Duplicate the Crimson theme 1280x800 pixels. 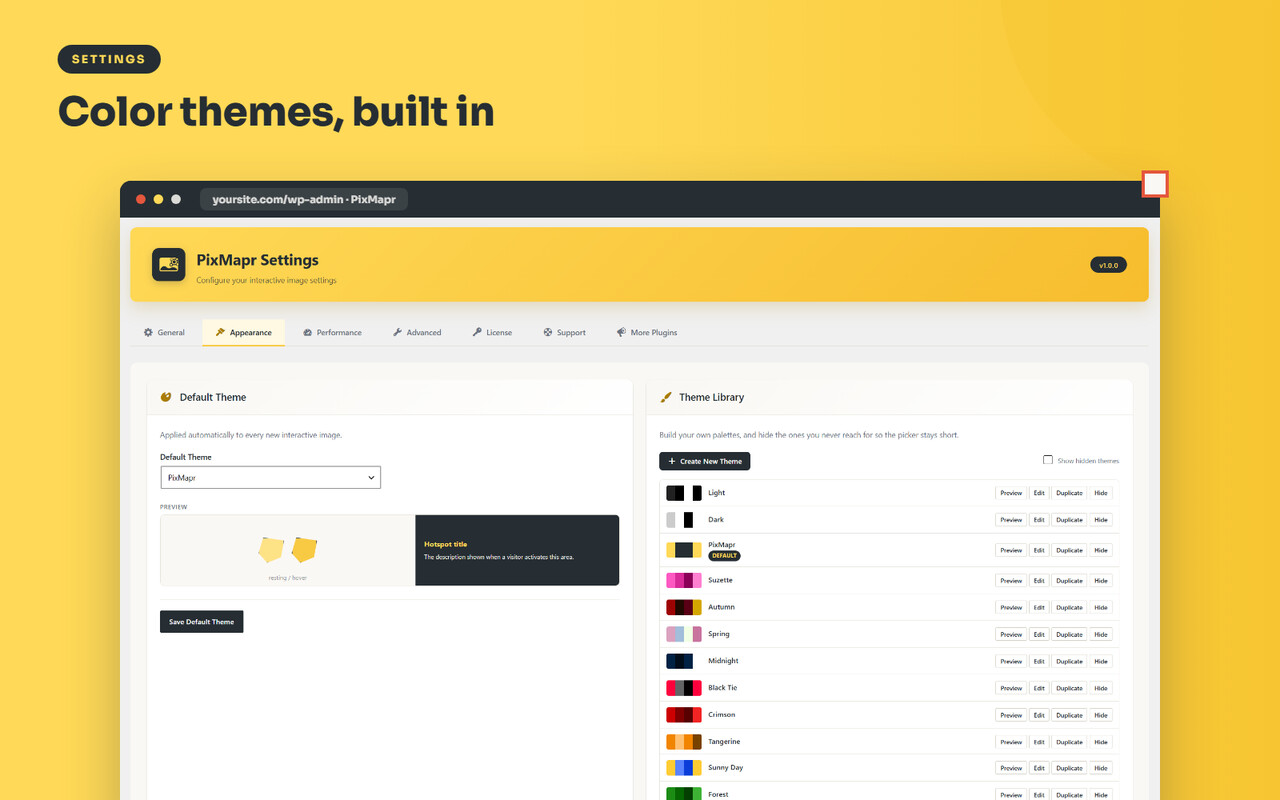(1069, 716)
